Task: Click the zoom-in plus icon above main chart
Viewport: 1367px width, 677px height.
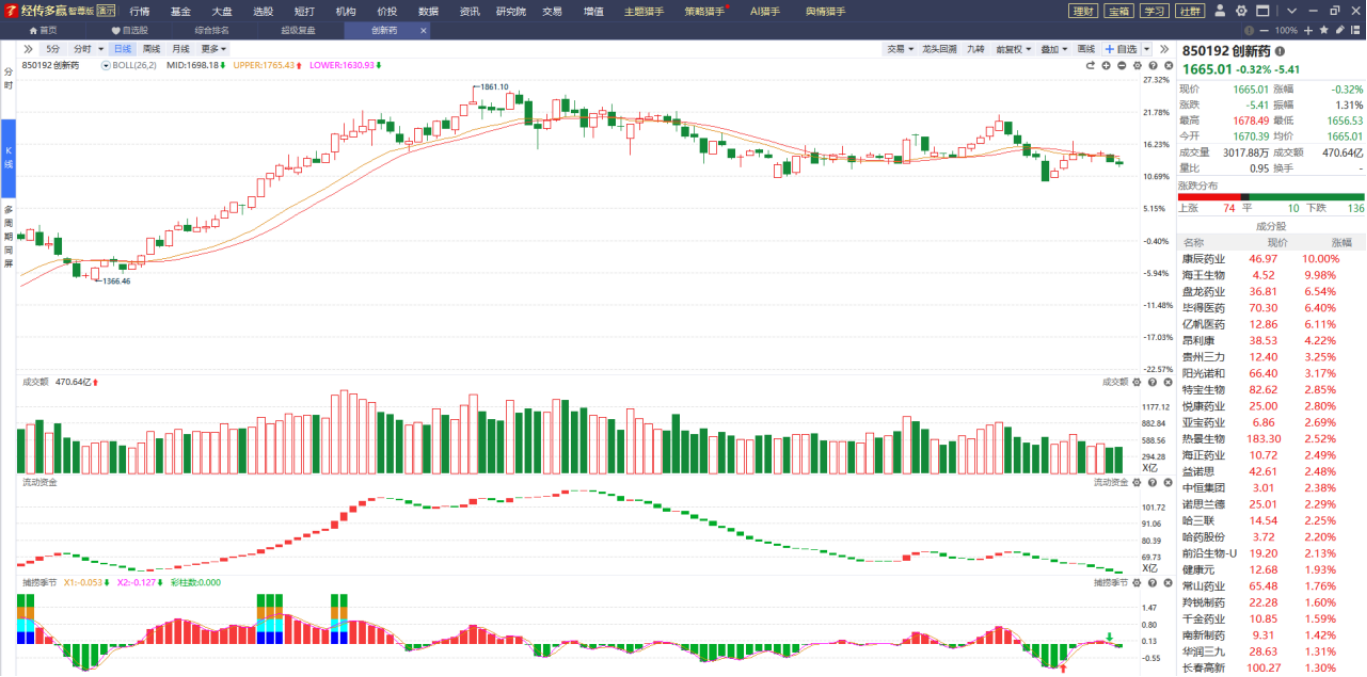Action: click(x=1106, y=65)
